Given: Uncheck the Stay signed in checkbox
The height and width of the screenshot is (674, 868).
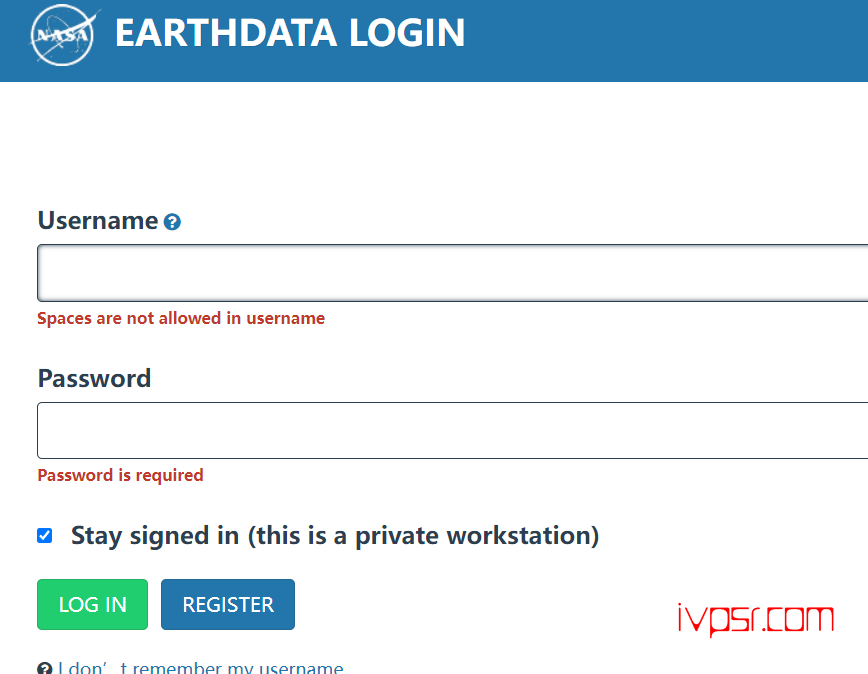Looking at the screenshot, I should pyautogui.click(x=45, y=536).
